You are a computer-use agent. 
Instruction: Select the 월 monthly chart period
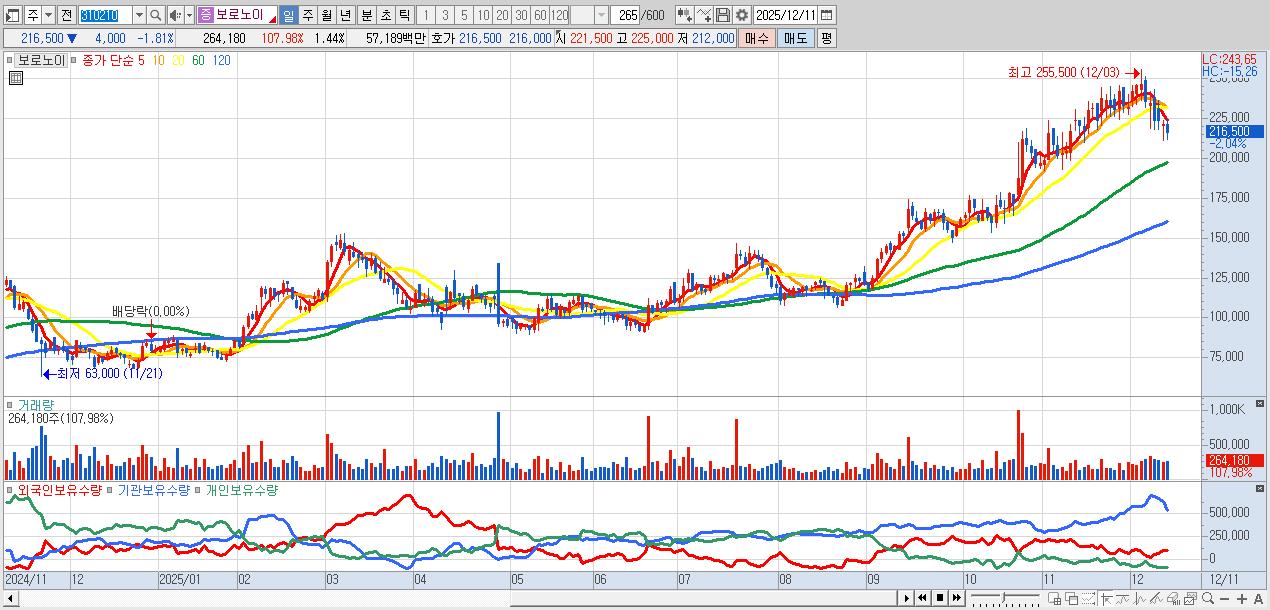(326, 15)
